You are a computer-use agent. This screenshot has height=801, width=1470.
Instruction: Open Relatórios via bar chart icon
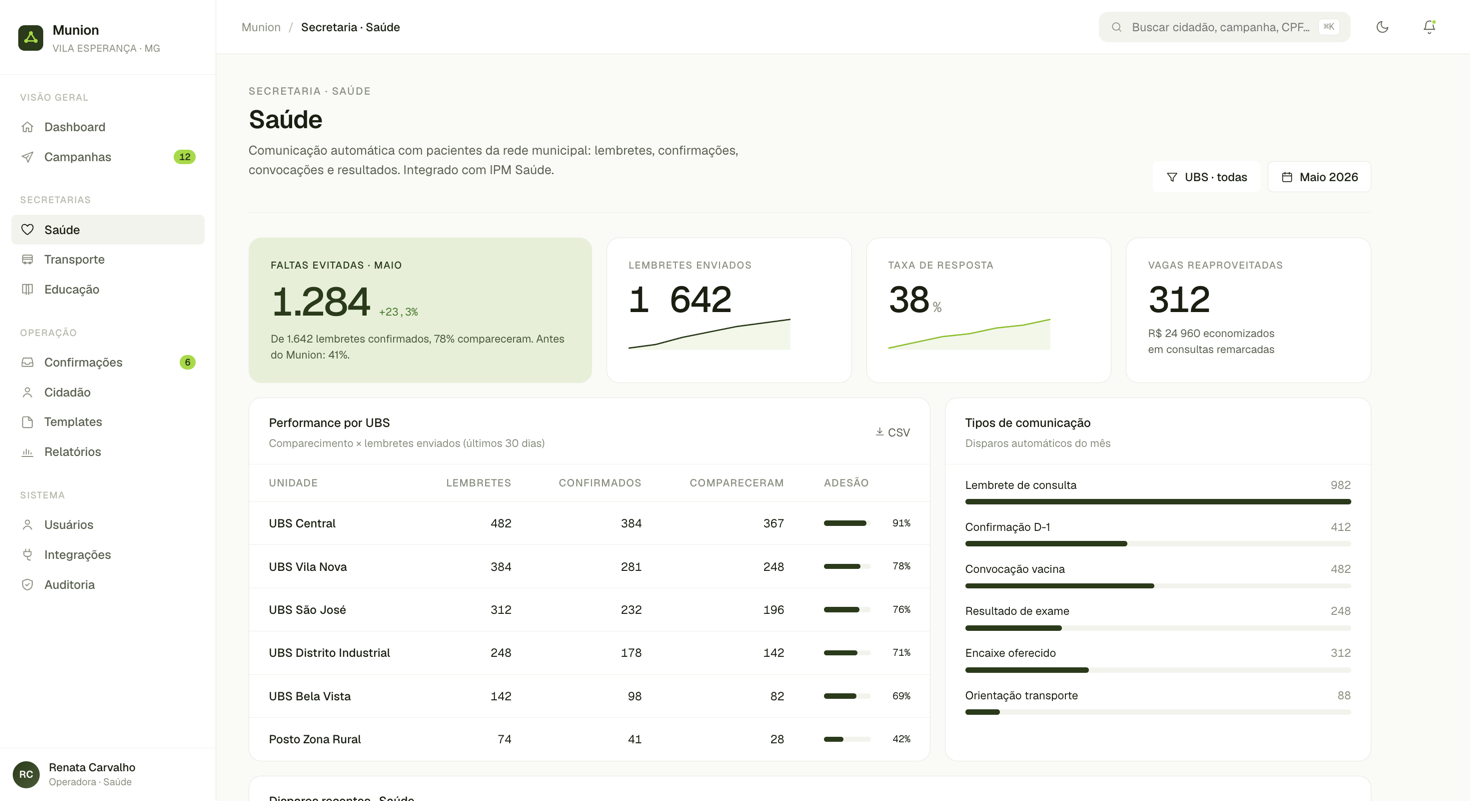coord(28,452)
